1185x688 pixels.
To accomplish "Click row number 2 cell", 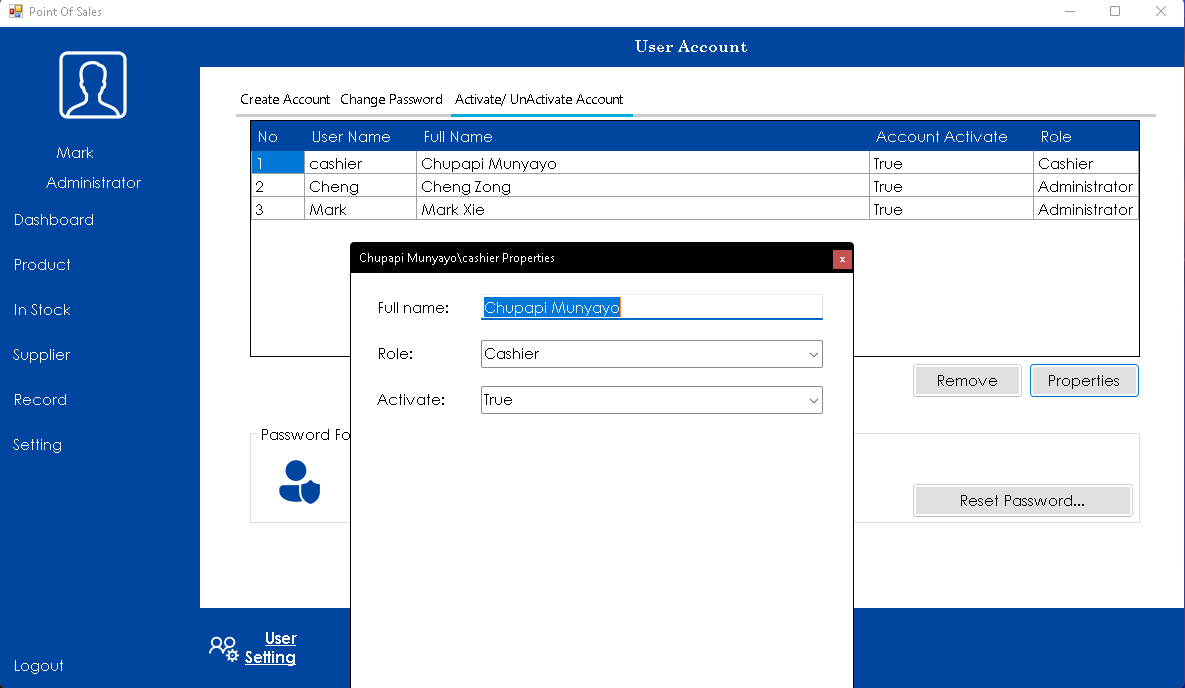I will pyautogui.click(x=278, y=187).
